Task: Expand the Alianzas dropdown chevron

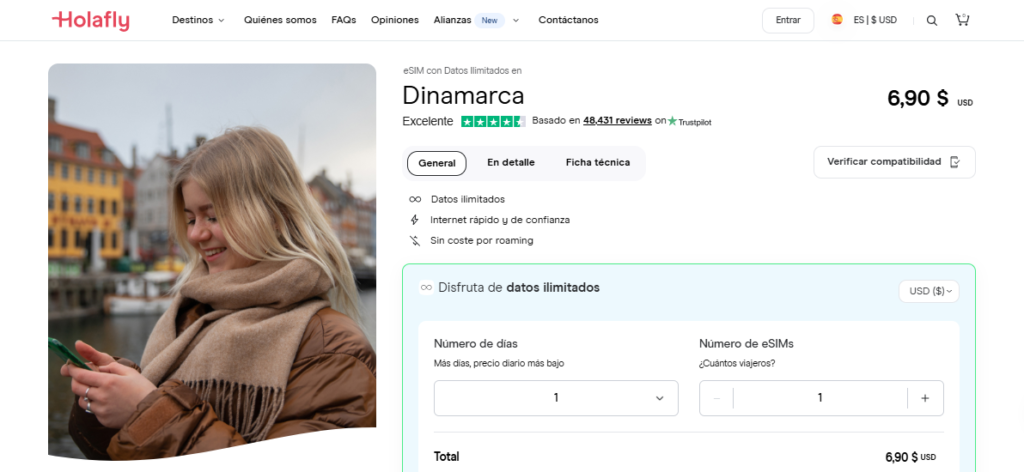Action: coord(516,20)
